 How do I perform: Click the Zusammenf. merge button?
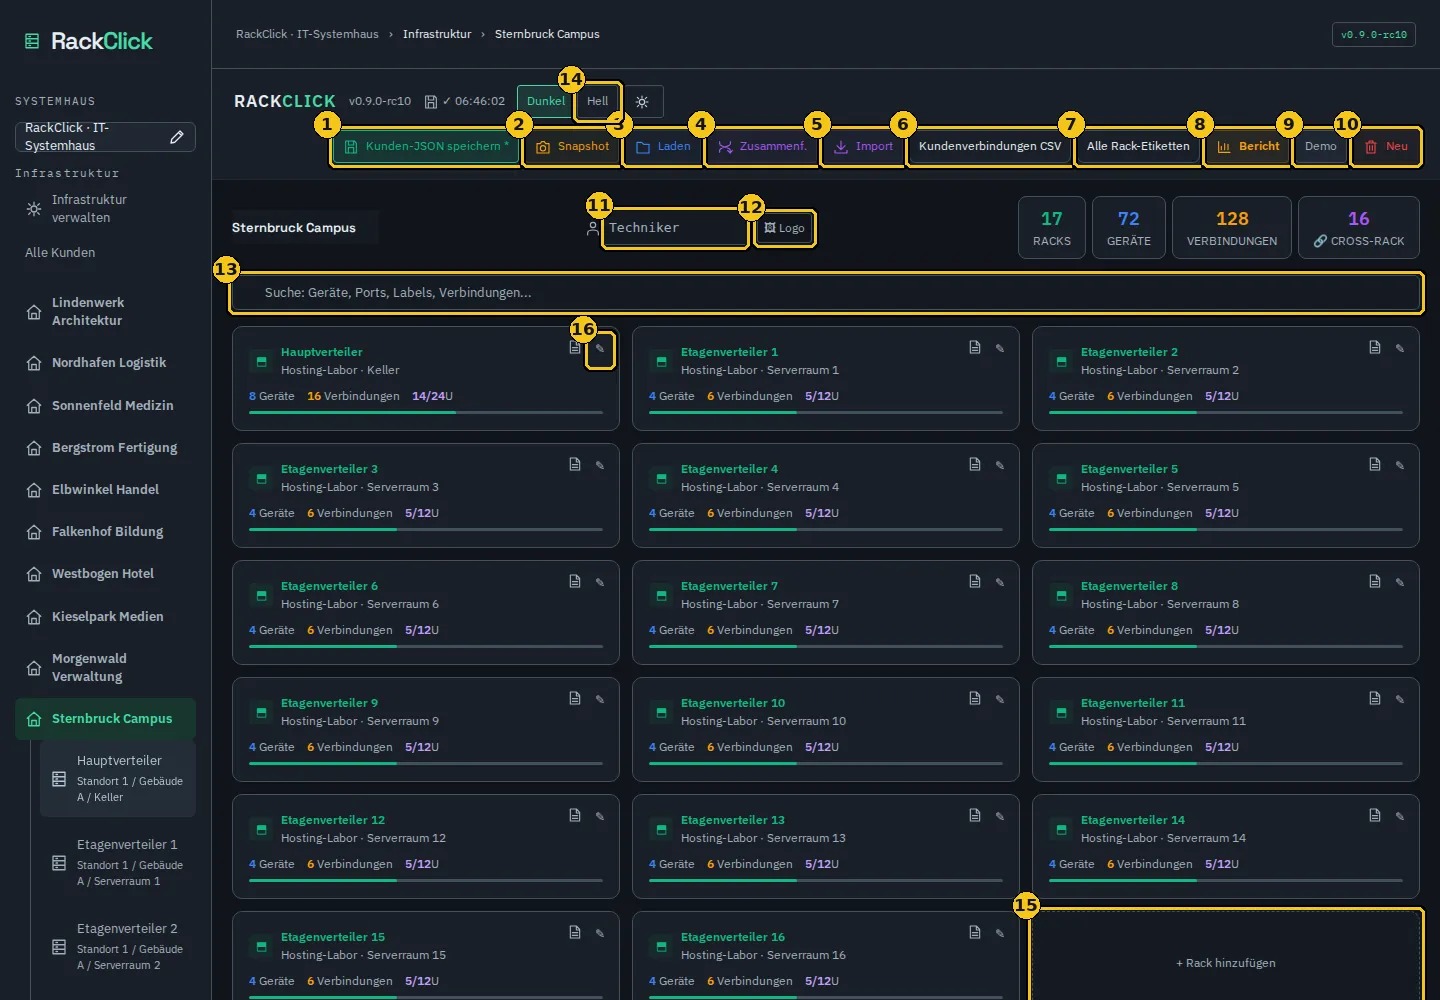pos(762,146)
